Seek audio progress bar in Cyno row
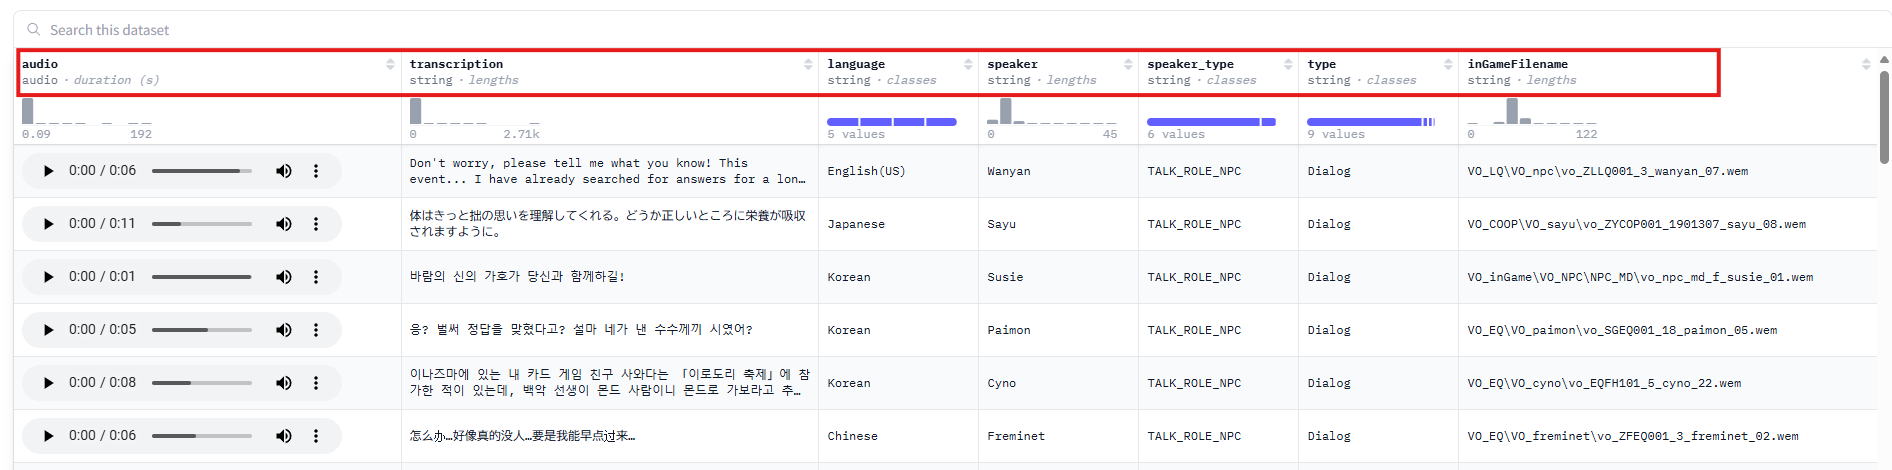The height and width of the screenshot is (470, 1892). [x=202, y=383]
